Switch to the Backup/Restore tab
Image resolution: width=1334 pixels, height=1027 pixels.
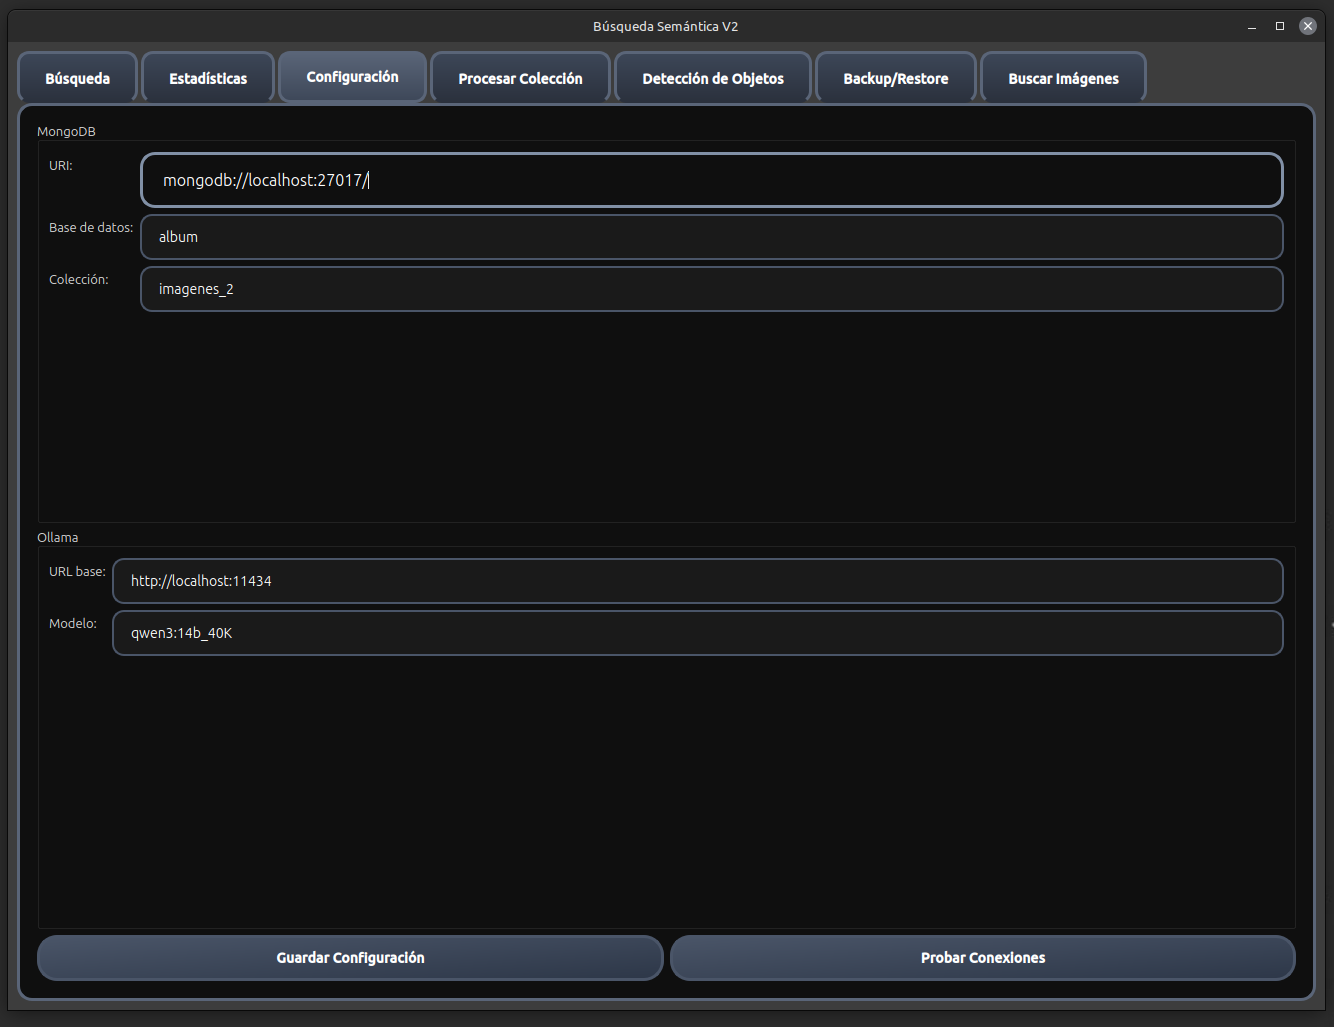[895, 78]
